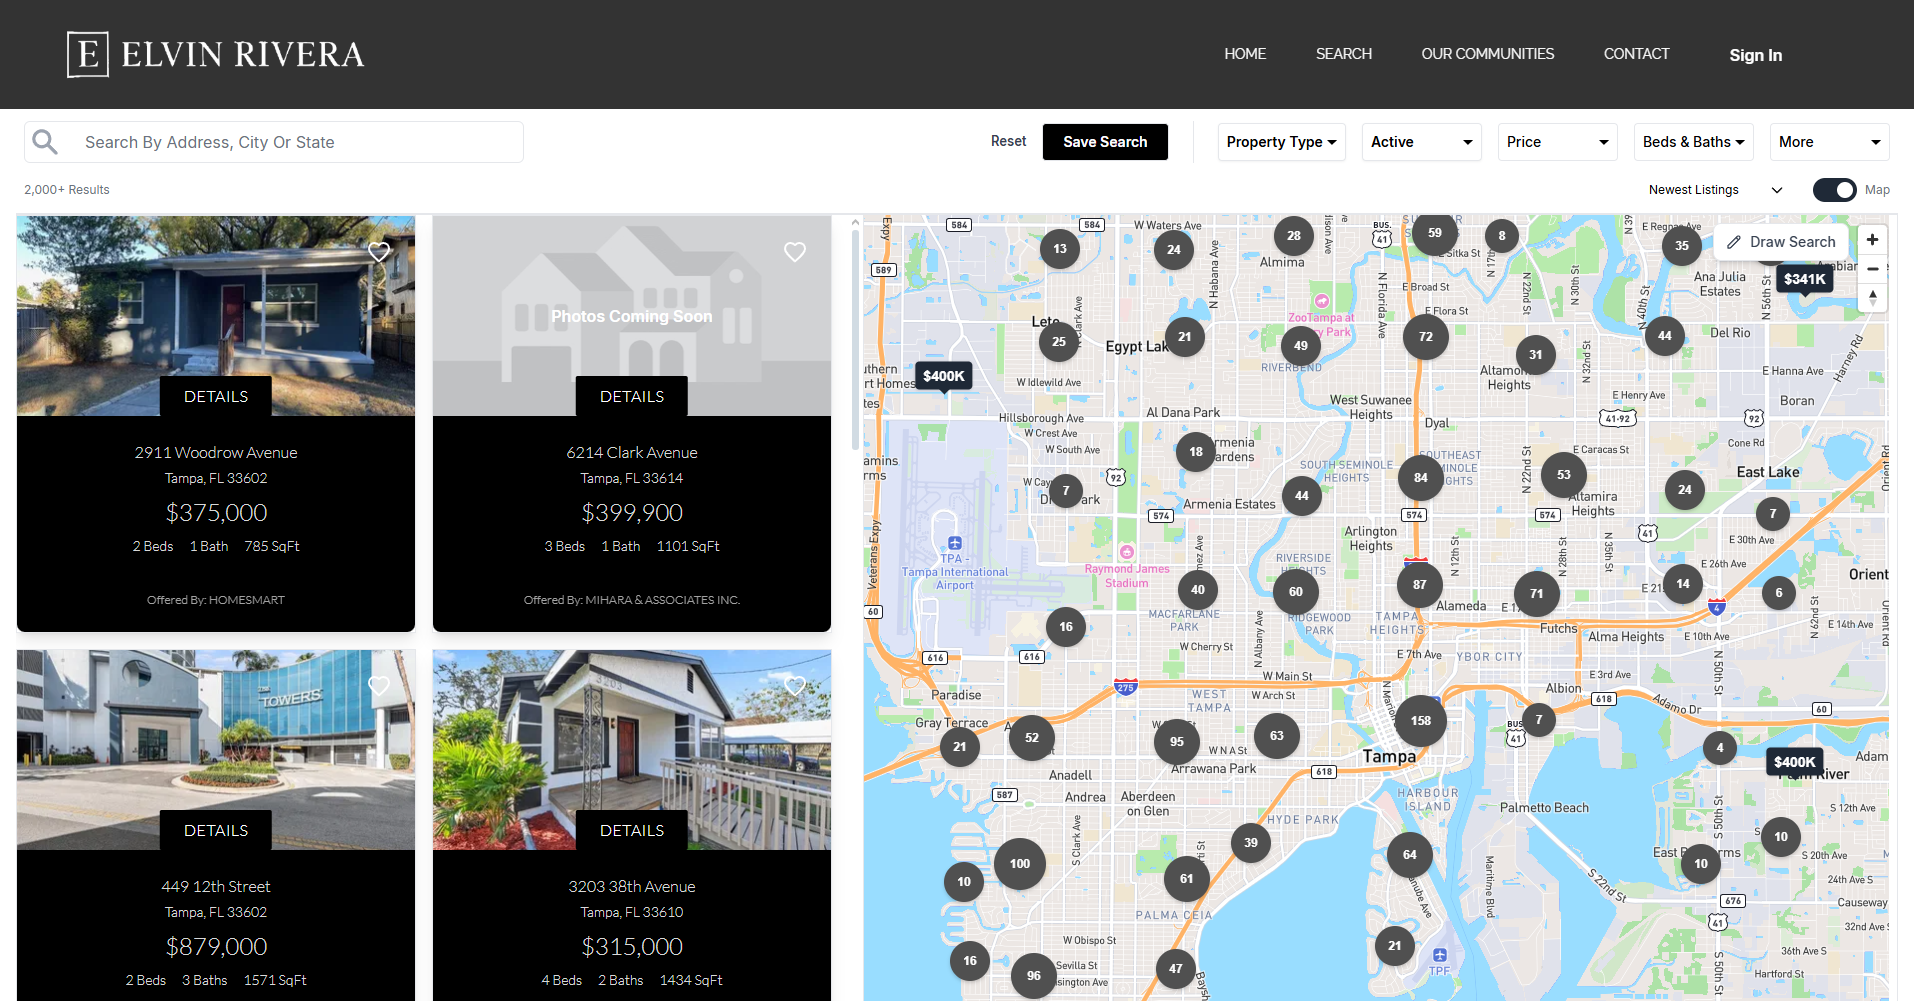Open the CONTACT page from the navbar
Image resolution: width=1914 pixels, height=1001 pixels.
pos(1636,54)
